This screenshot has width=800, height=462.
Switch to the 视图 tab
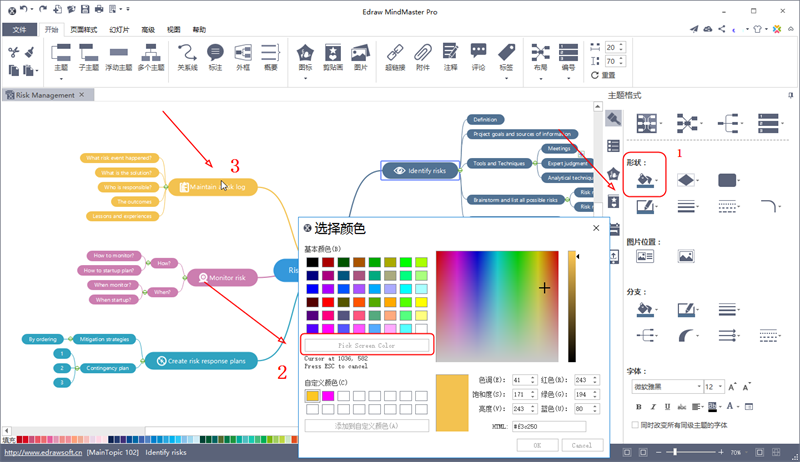[x=173, y=30]
